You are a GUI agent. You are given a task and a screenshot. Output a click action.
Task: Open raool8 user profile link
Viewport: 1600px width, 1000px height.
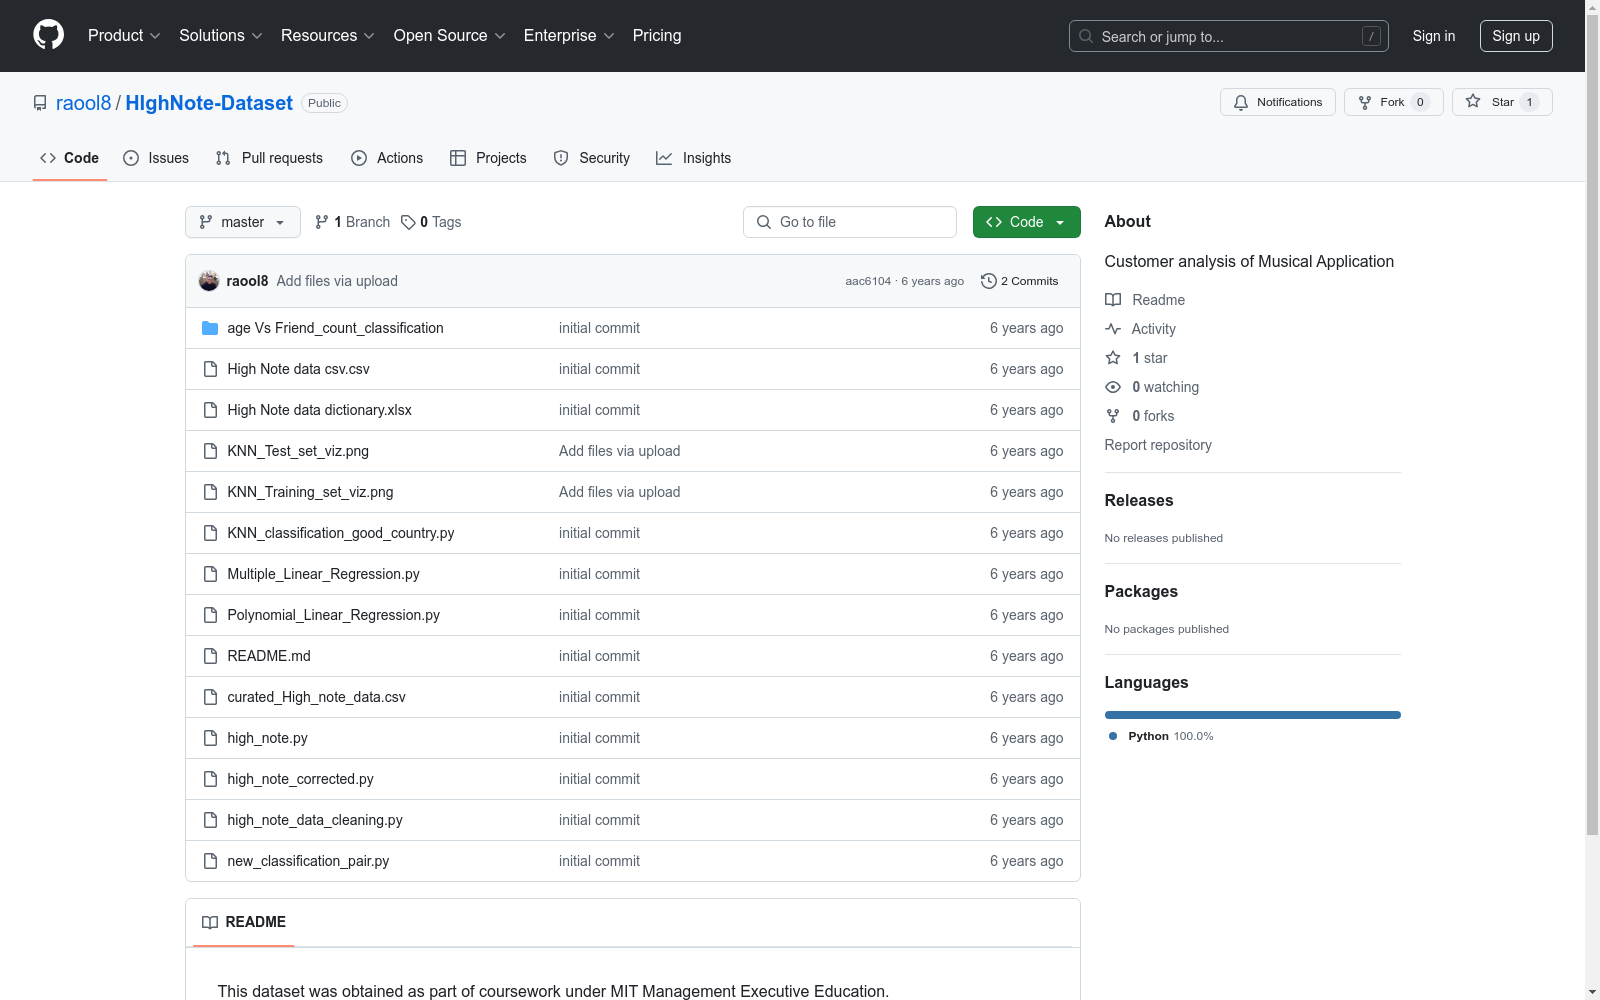click(83, 103)
